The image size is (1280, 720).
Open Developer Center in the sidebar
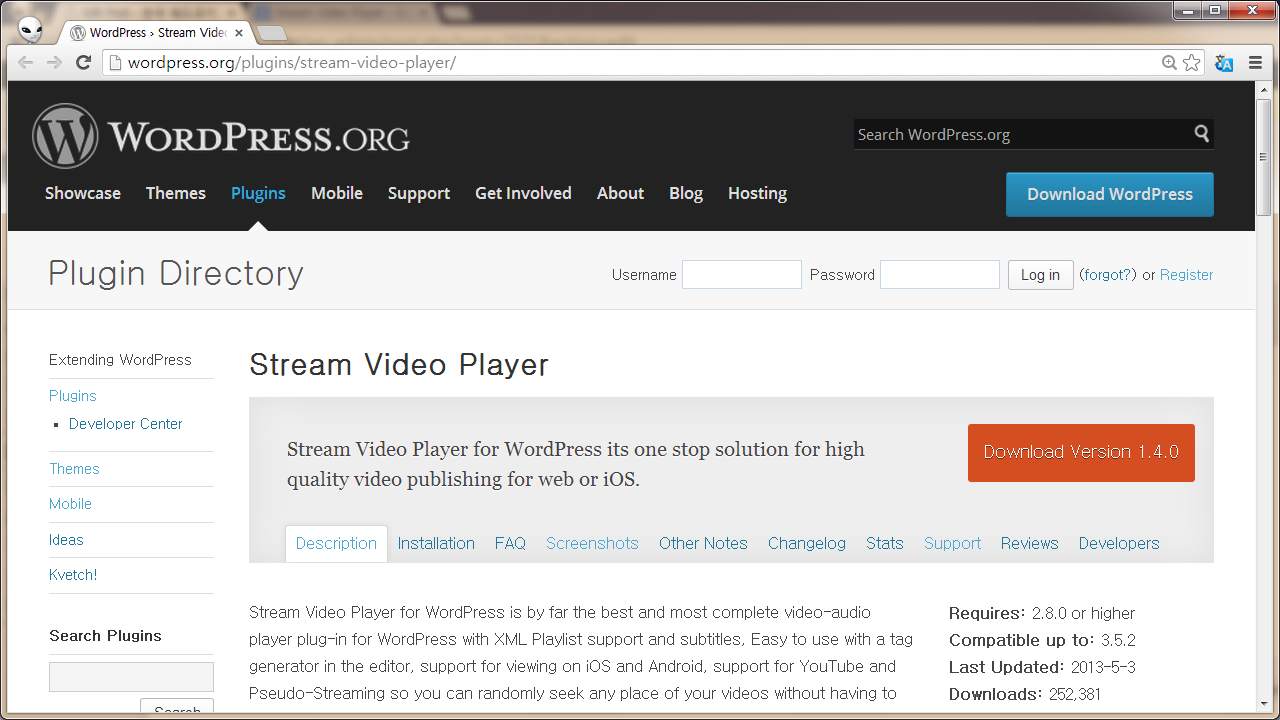click(x=125, y=423)
